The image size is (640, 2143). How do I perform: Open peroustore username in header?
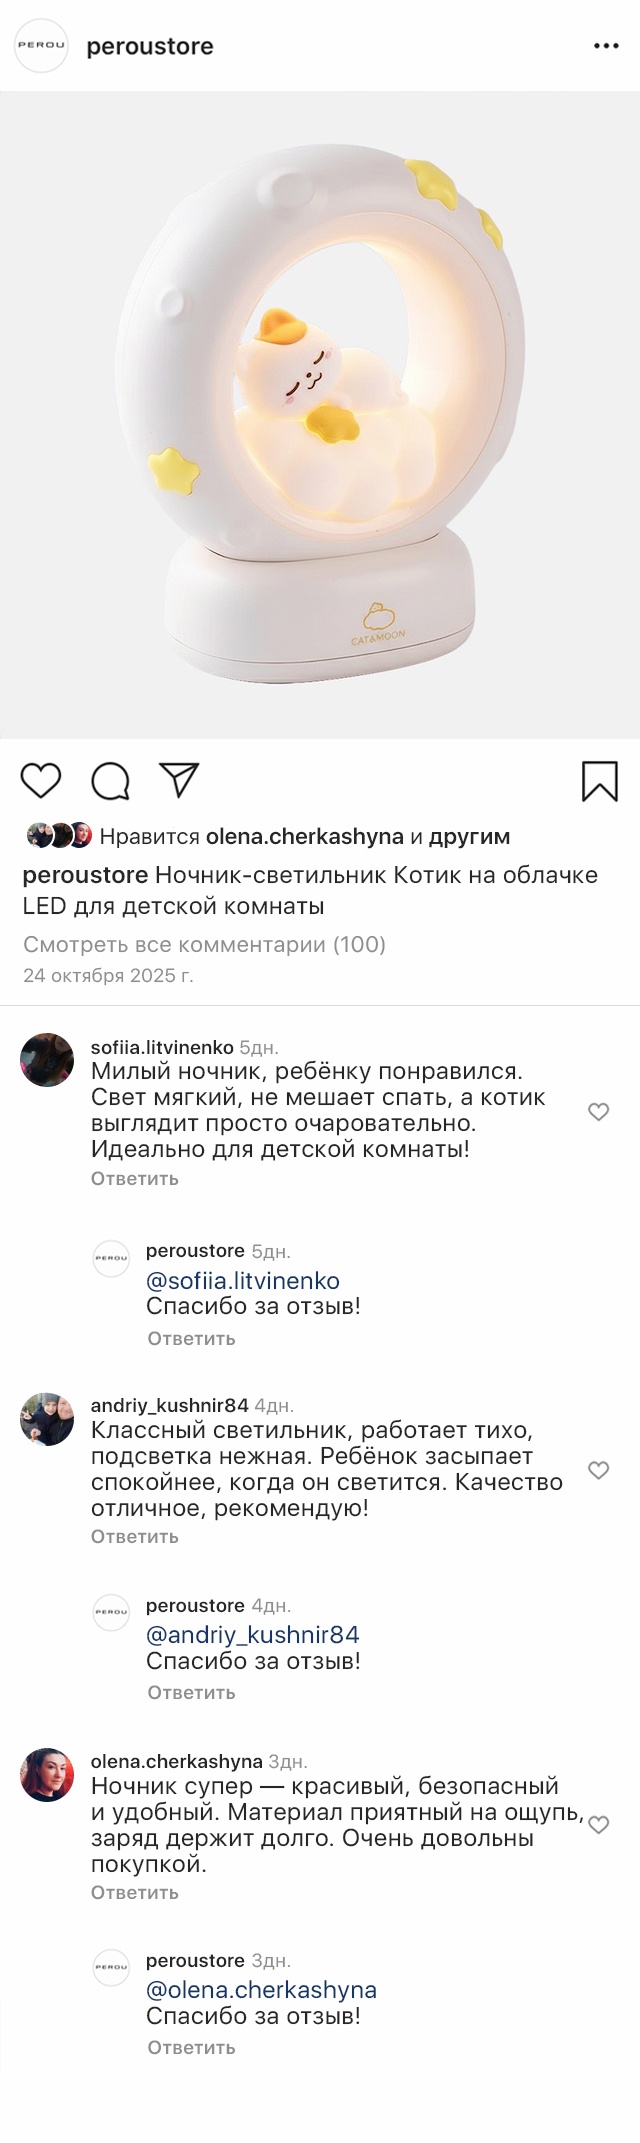(x=150, y=46)
